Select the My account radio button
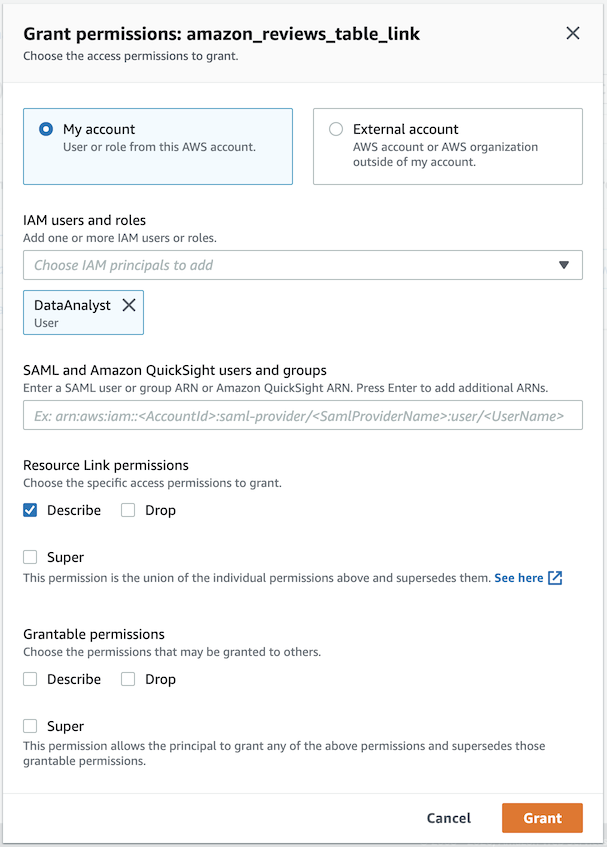 tap(45, 129)
